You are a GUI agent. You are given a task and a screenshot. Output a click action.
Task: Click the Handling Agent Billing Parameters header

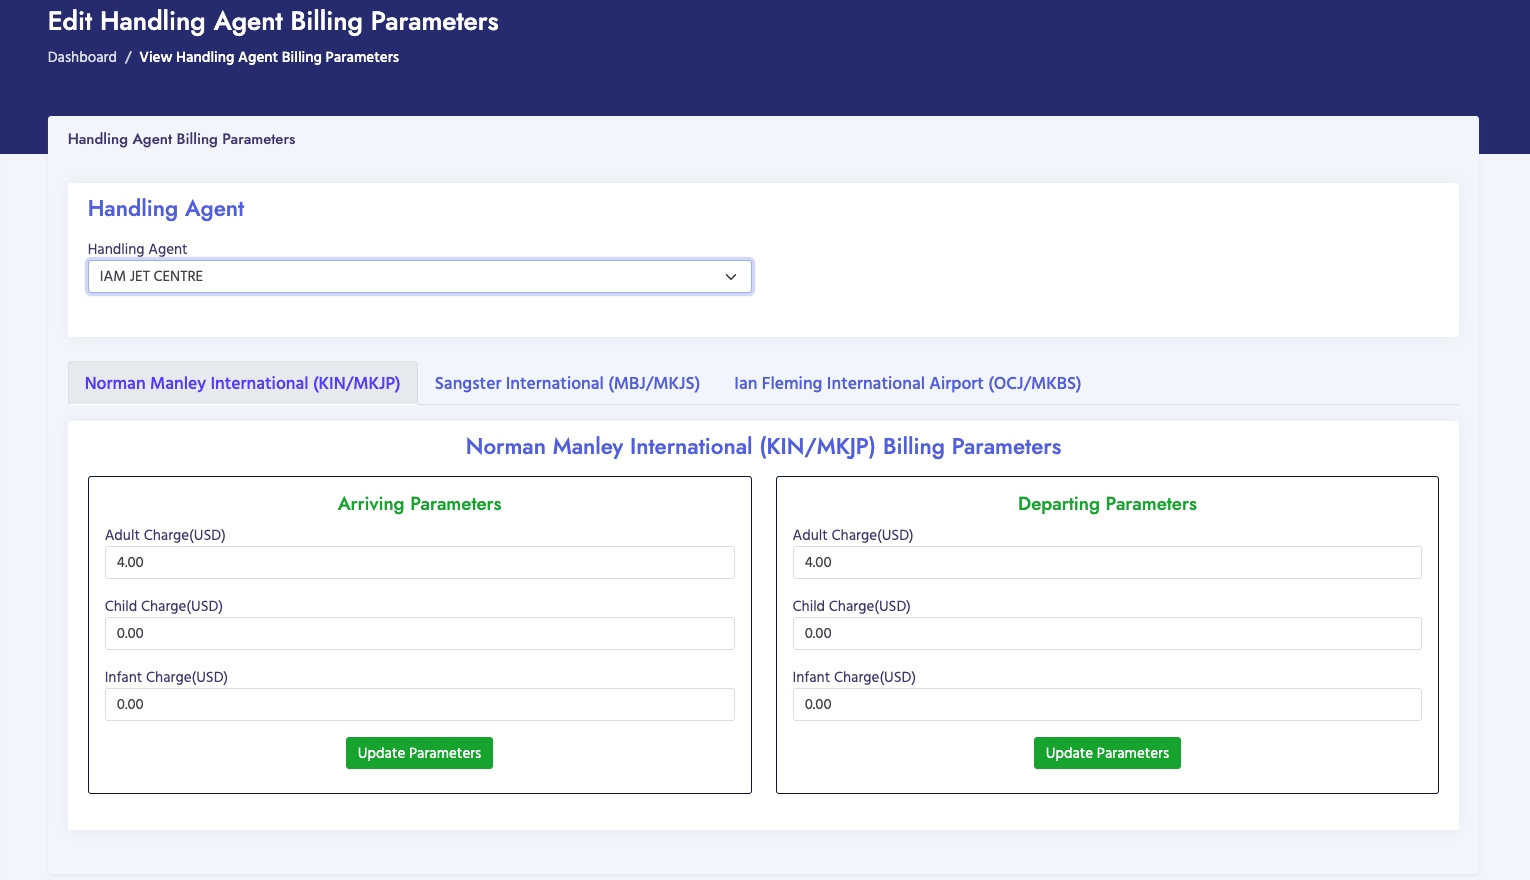pos(181,139)
